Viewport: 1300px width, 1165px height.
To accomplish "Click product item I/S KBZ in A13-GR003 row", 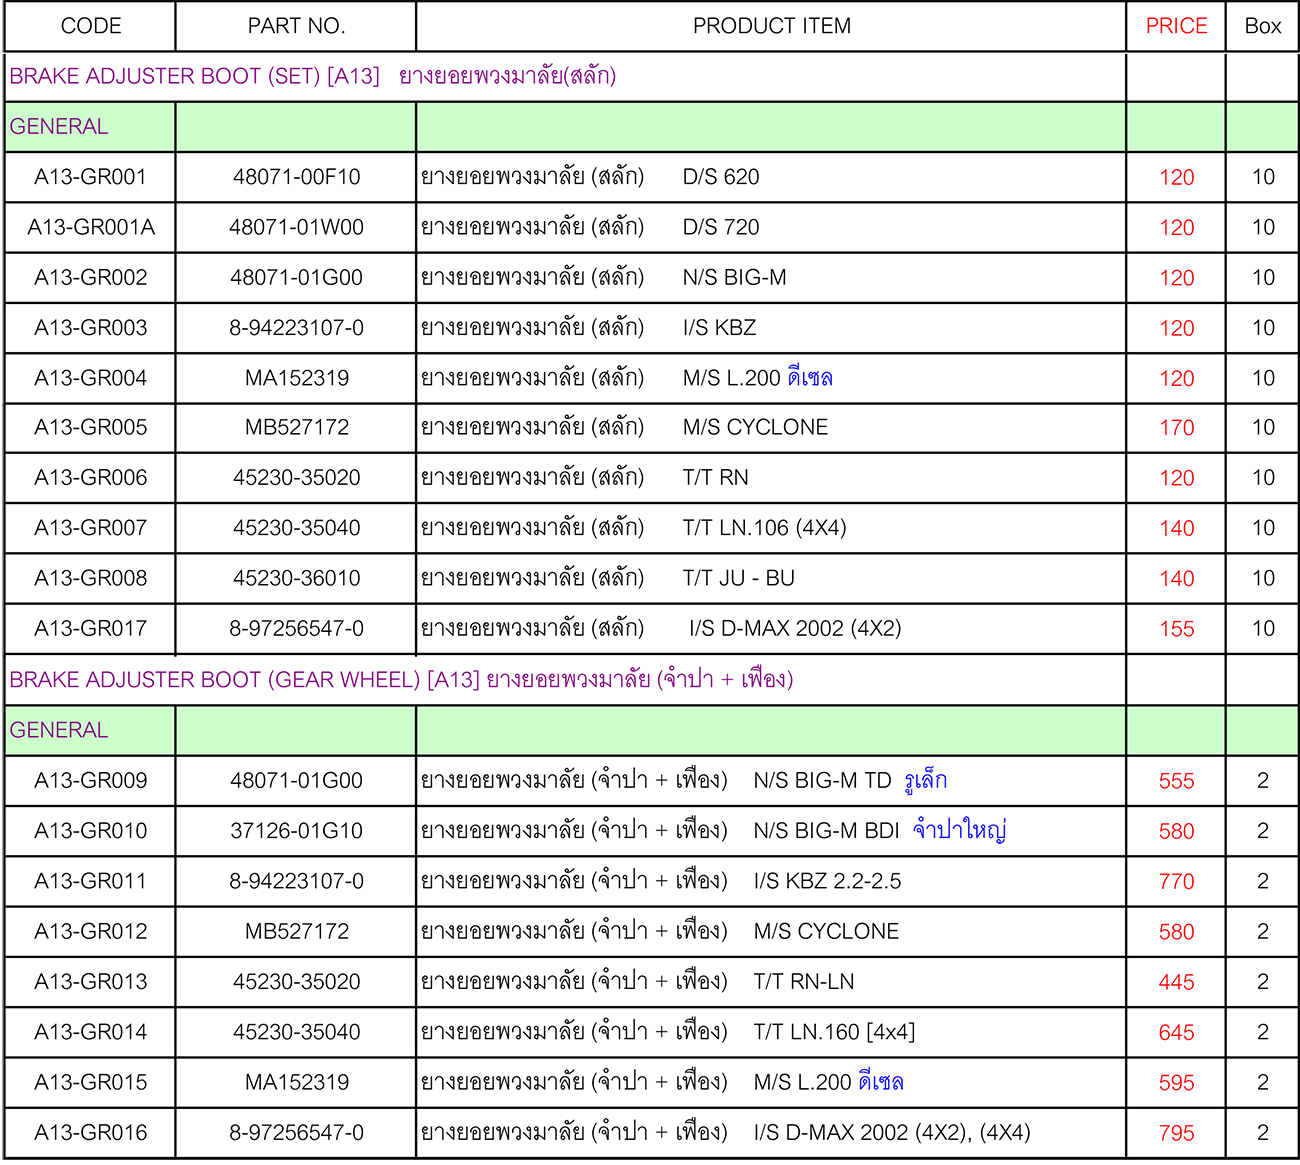I will [x=719, y=327].
